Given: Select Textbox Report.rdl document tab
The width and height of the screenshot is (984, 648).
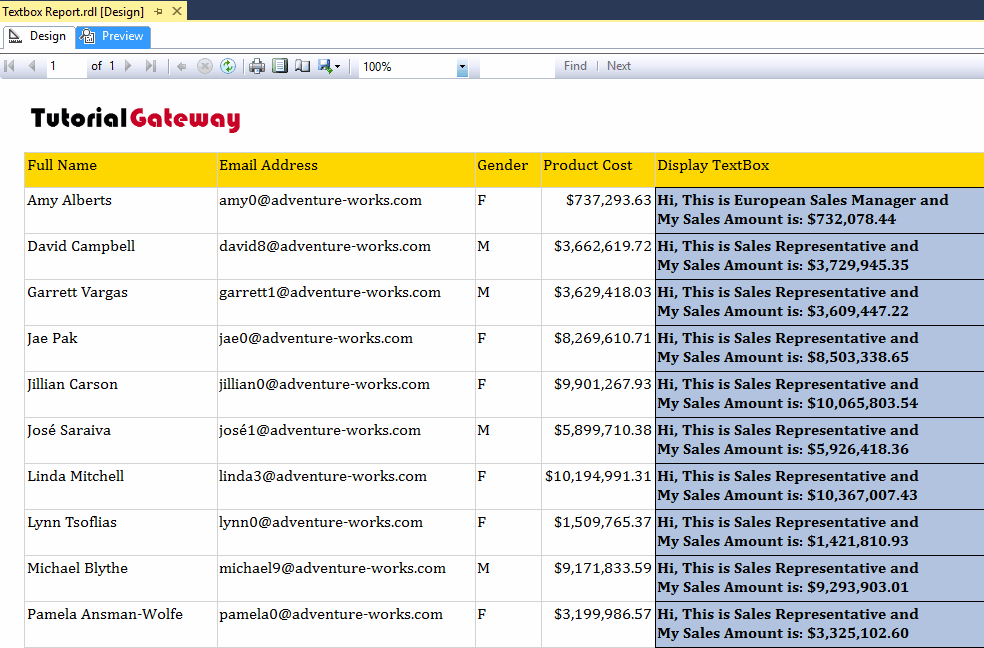Looking at the screenshot, I should 73,11.
